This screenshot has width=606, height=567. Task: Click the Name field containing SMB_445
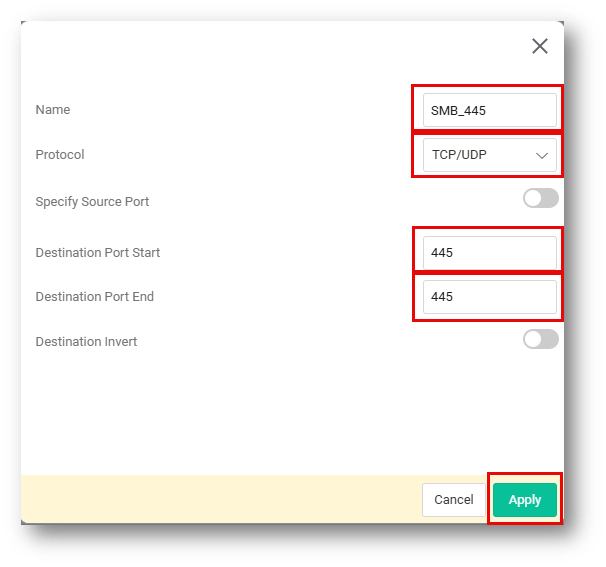click(489, 110)
